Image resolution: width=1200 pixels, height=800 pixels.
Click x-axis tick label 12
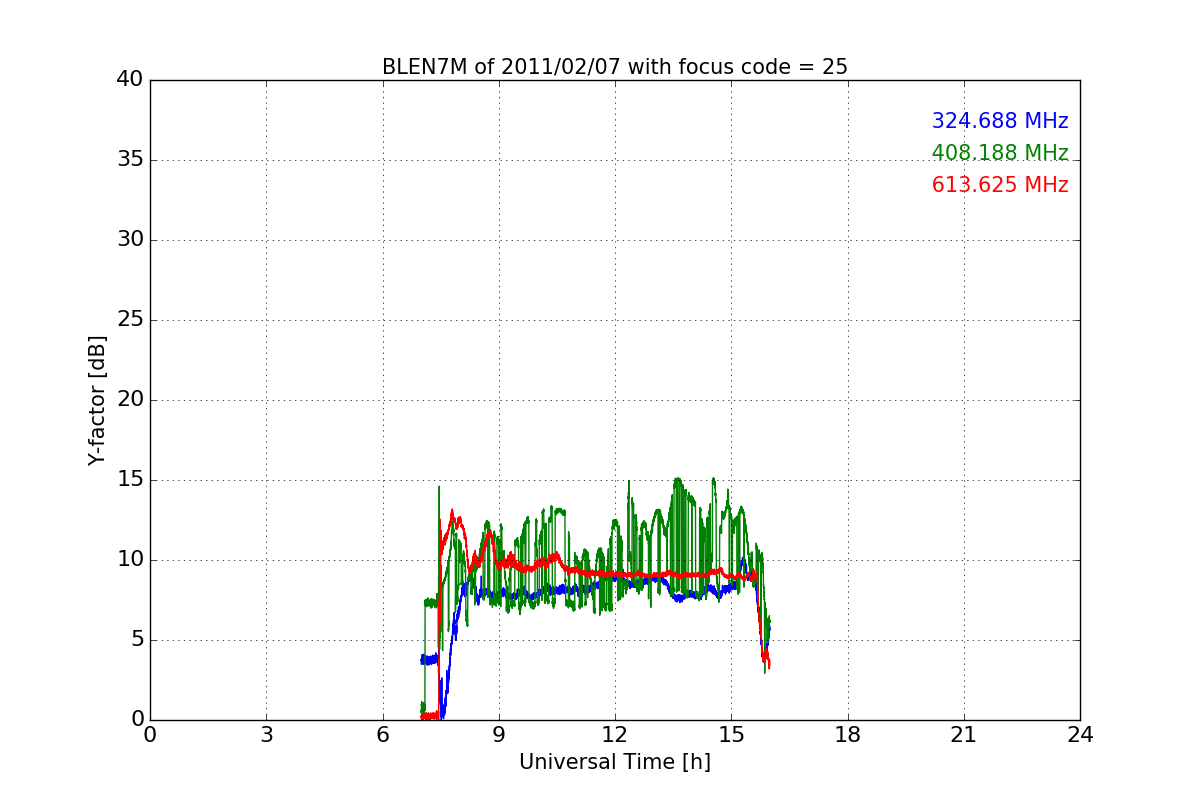[615, 735]
